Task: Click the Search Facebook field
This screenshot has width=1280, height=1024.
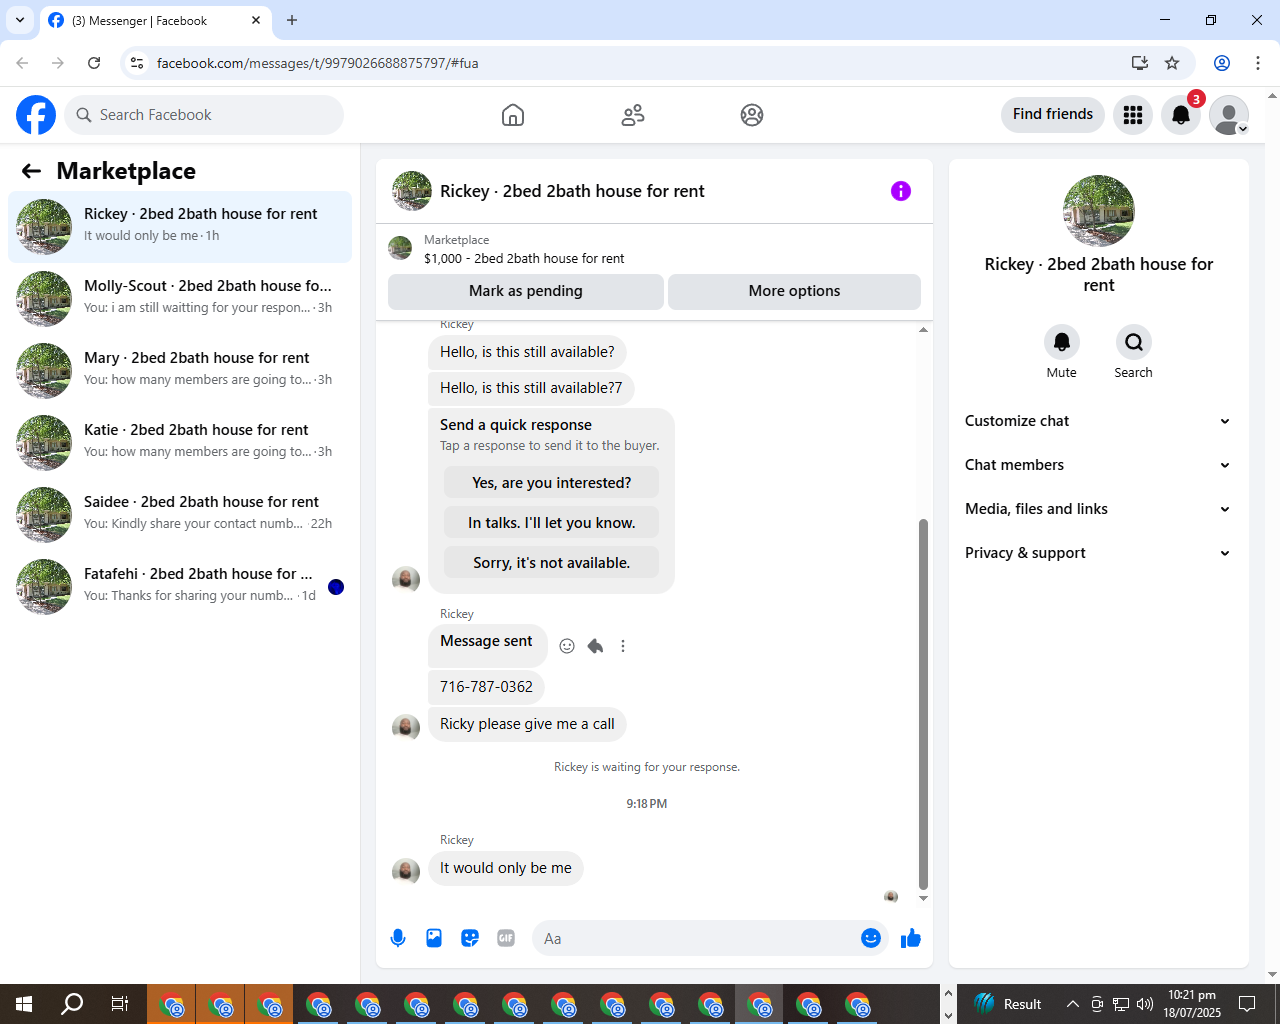Action: click(x=204, y=115)
